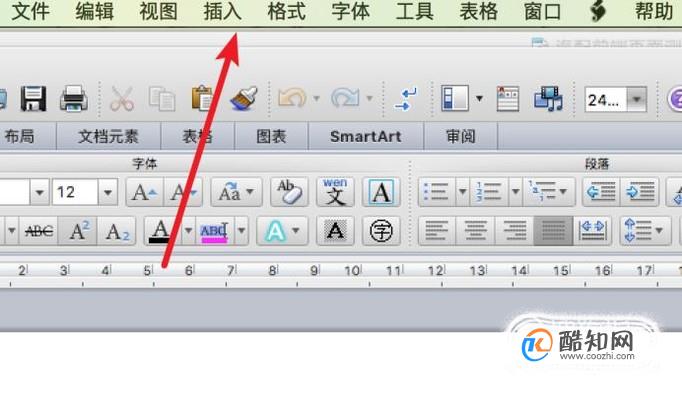Apply the pink text highlight color
This screenshot has width=682, height=399.
[x=214, y=231]
